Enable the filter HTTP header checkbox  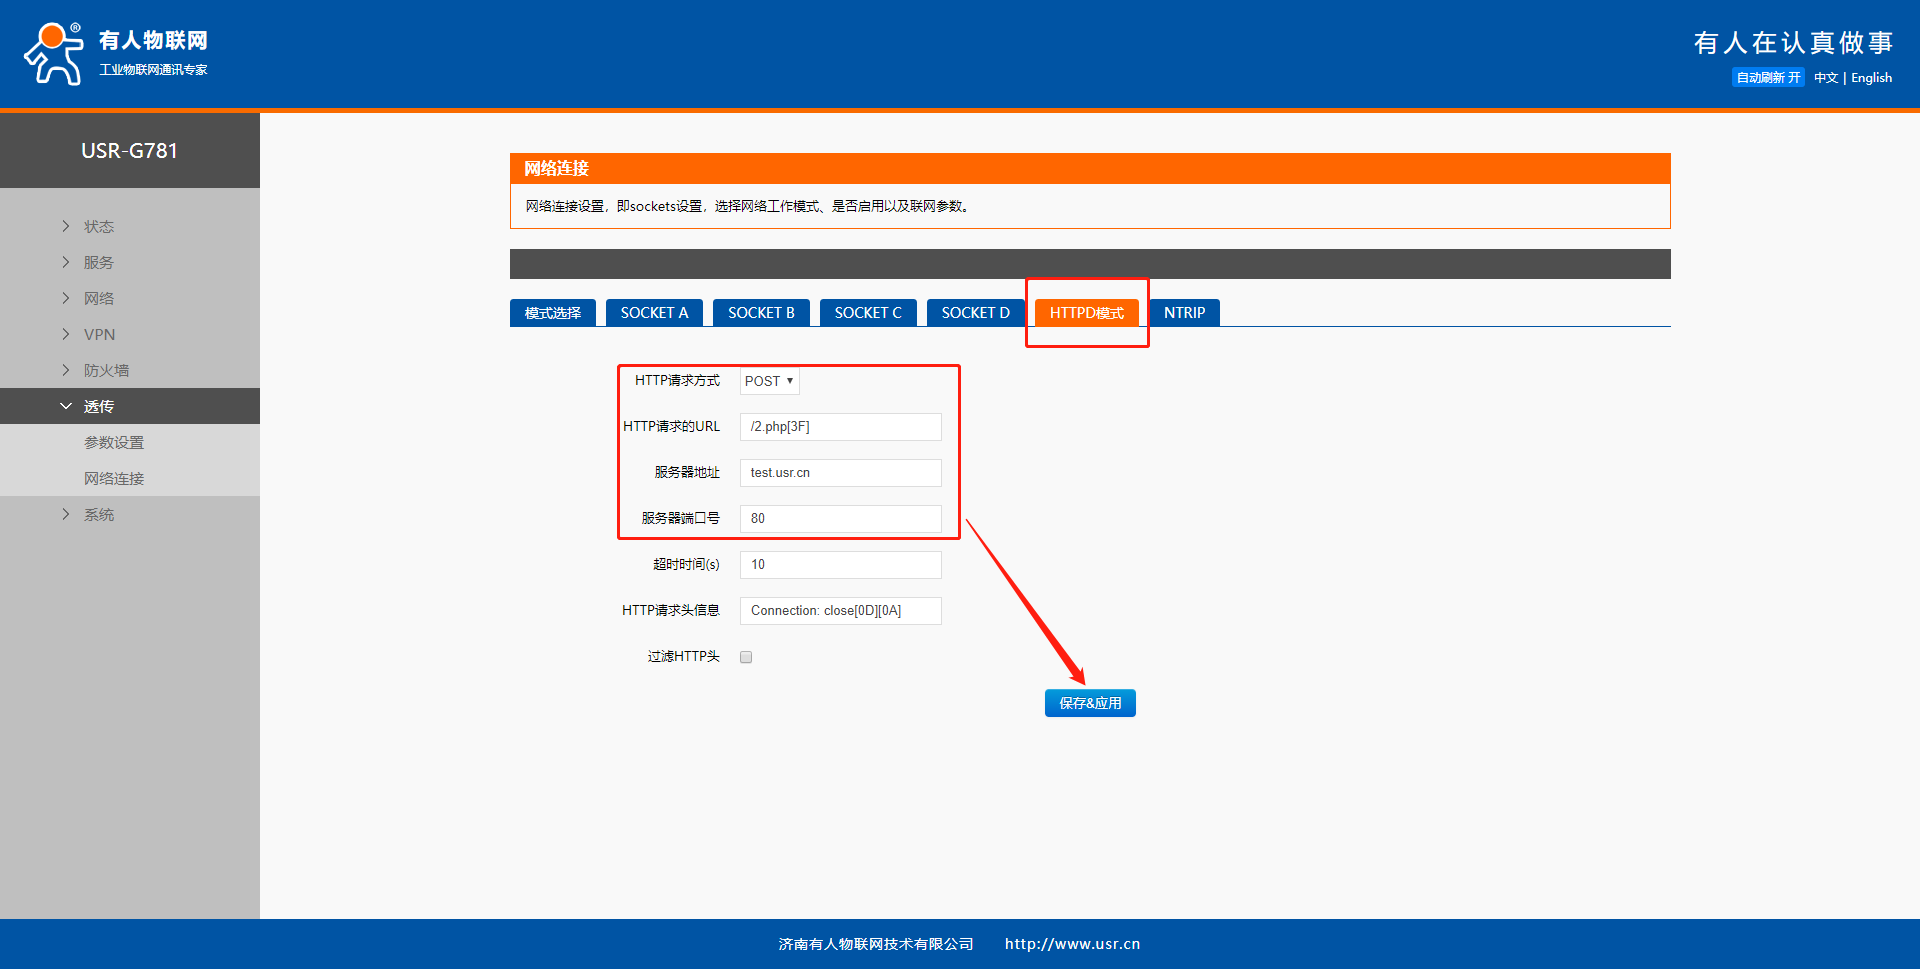[x=746, y=657]
